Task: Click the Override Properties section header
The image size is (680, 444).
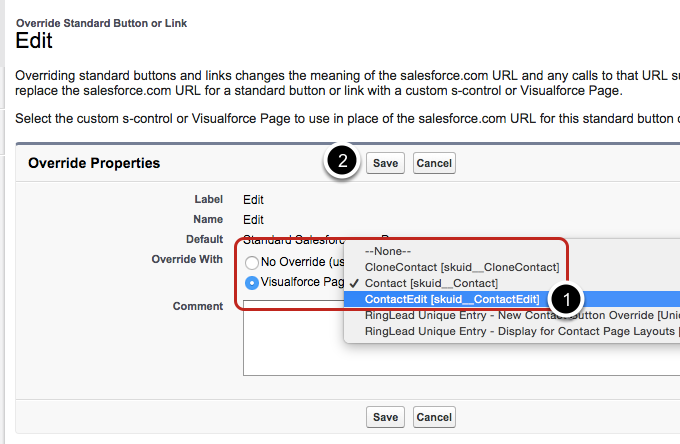Action: [94, 163]
